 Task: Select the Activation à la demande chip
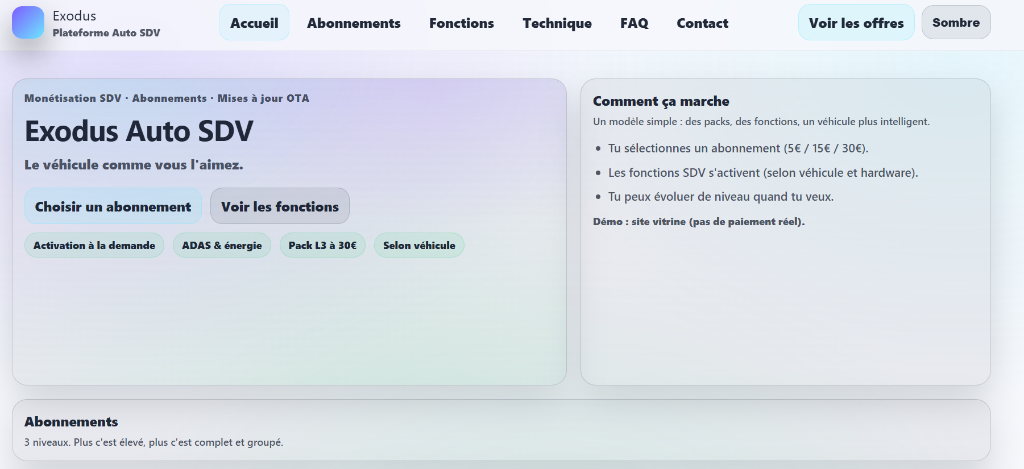tap(94, 245)
